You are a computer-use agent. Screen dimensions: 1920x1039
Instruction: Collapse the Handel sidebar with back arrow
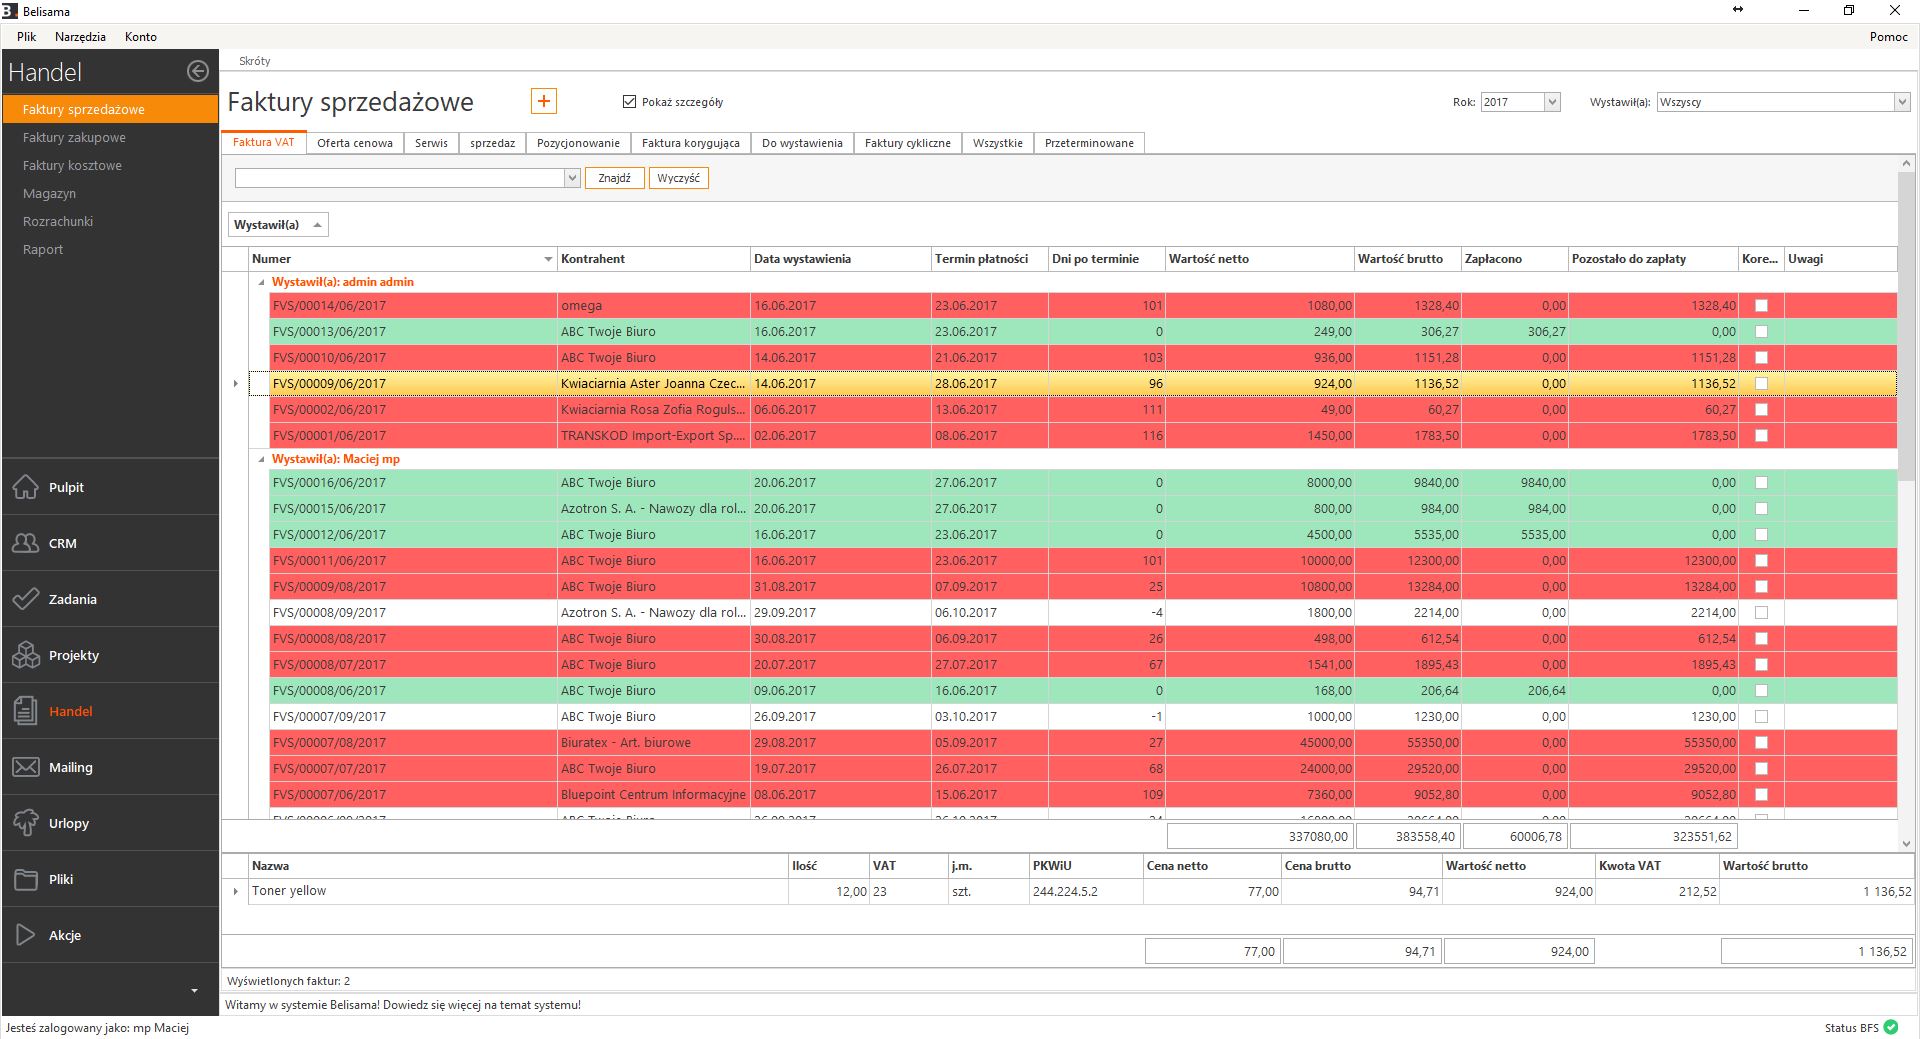pyautogui.click(x=198, y=71)
